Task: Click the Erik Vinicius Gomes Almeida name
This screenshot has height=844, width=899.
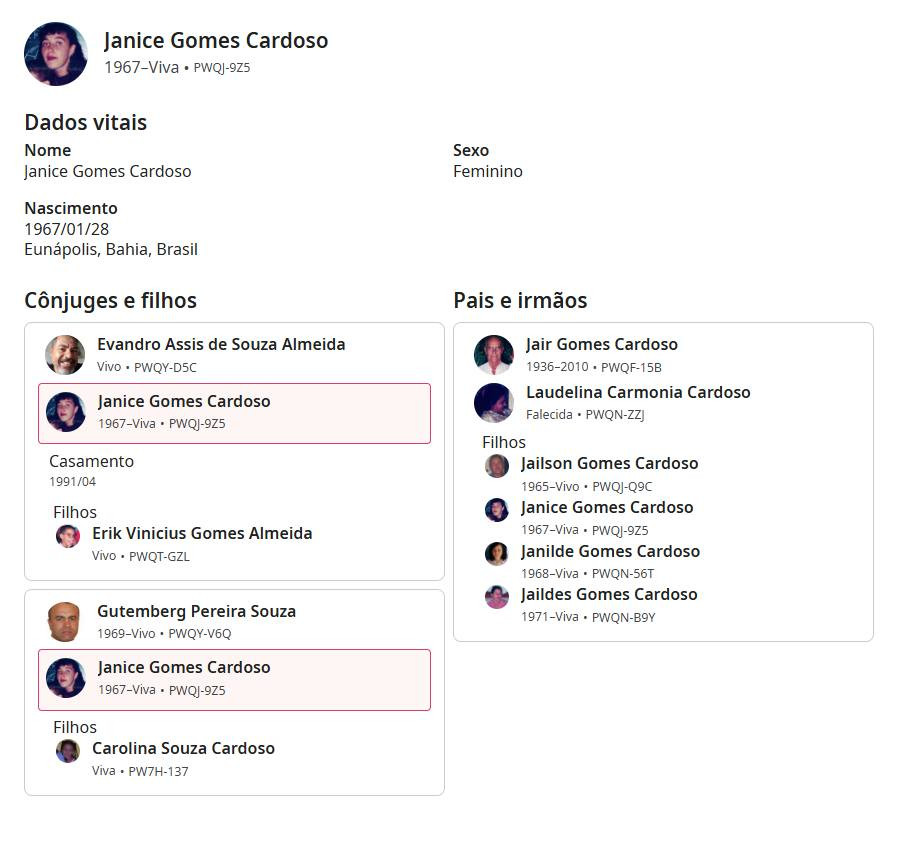Action: (x=202, y=533)
